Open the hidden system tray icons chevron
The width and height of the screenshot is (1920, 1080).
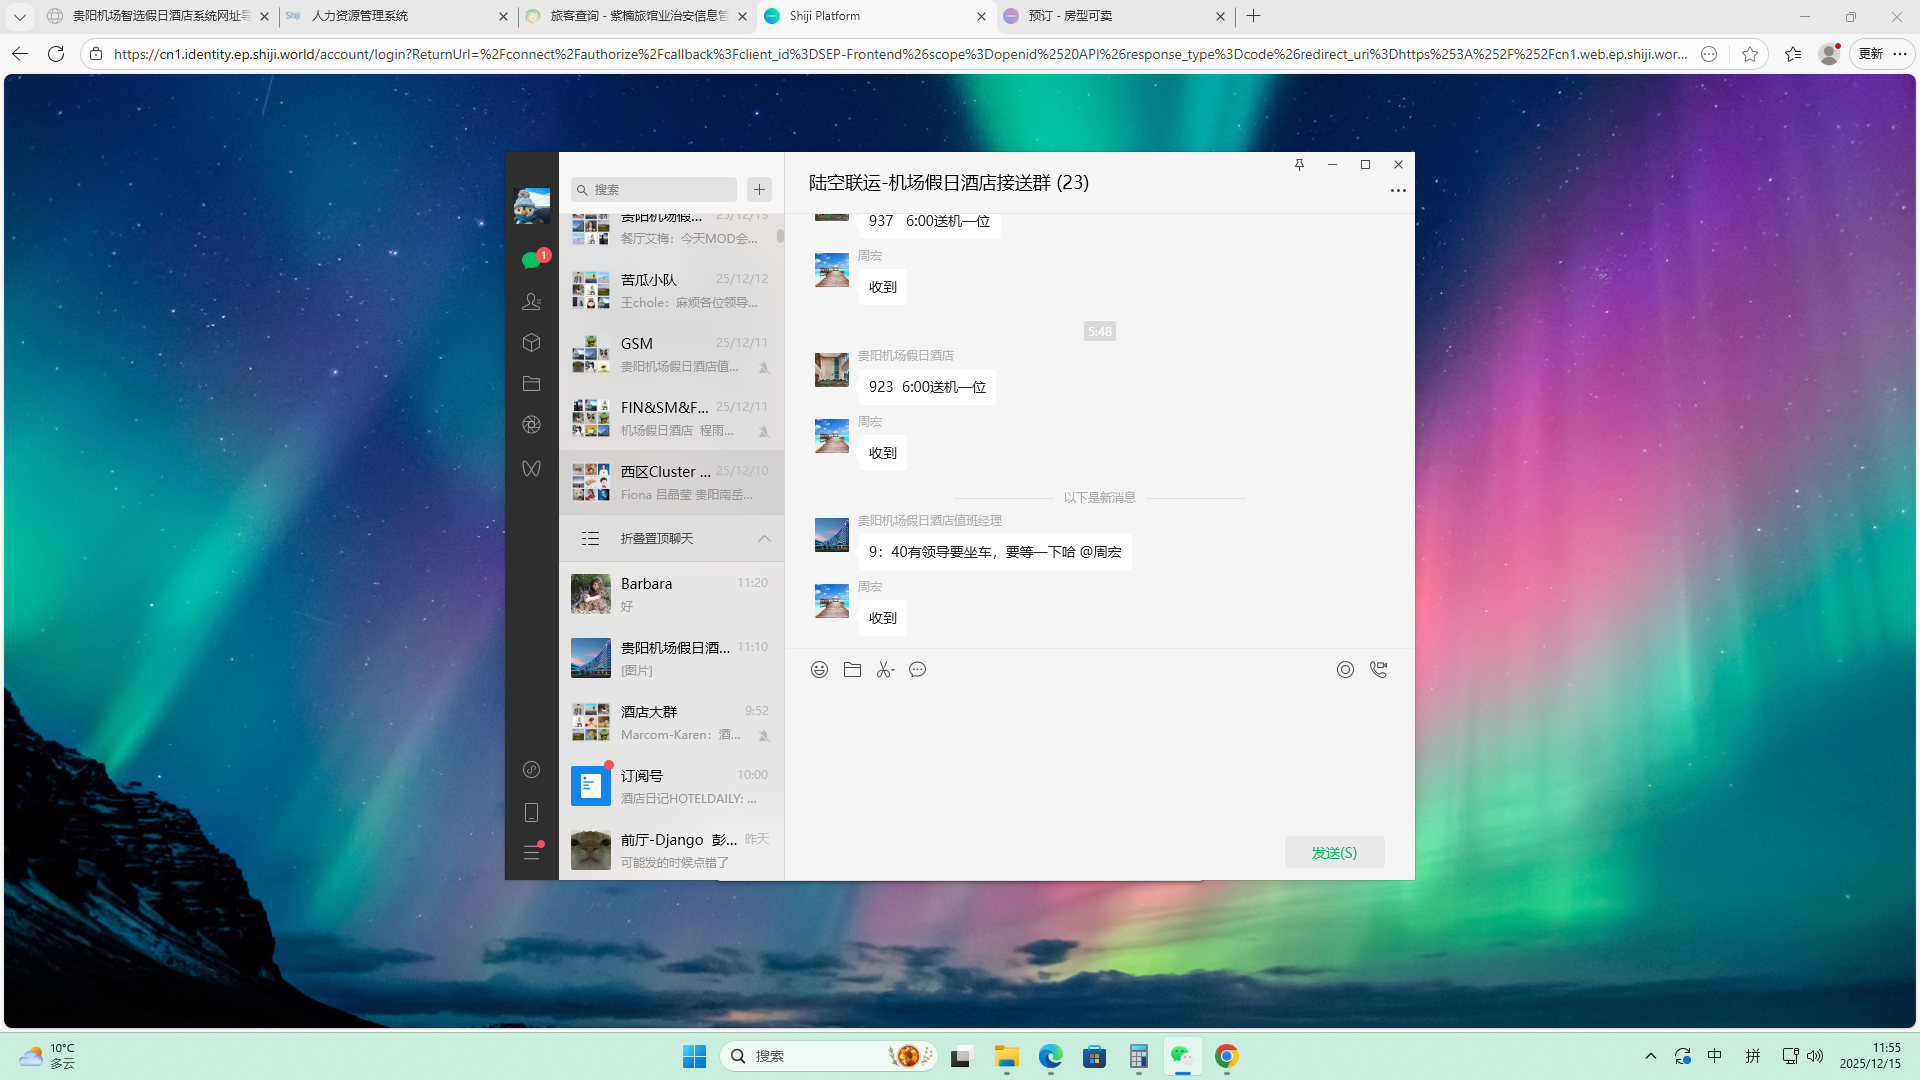1650,1056
